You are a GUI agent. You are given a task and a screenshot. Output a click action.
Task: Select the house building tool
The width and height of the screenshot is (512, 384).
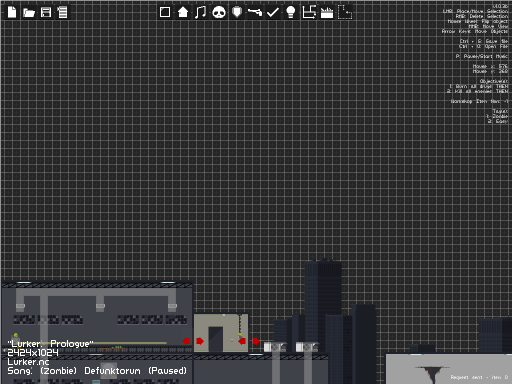click(x=183, y=12)
